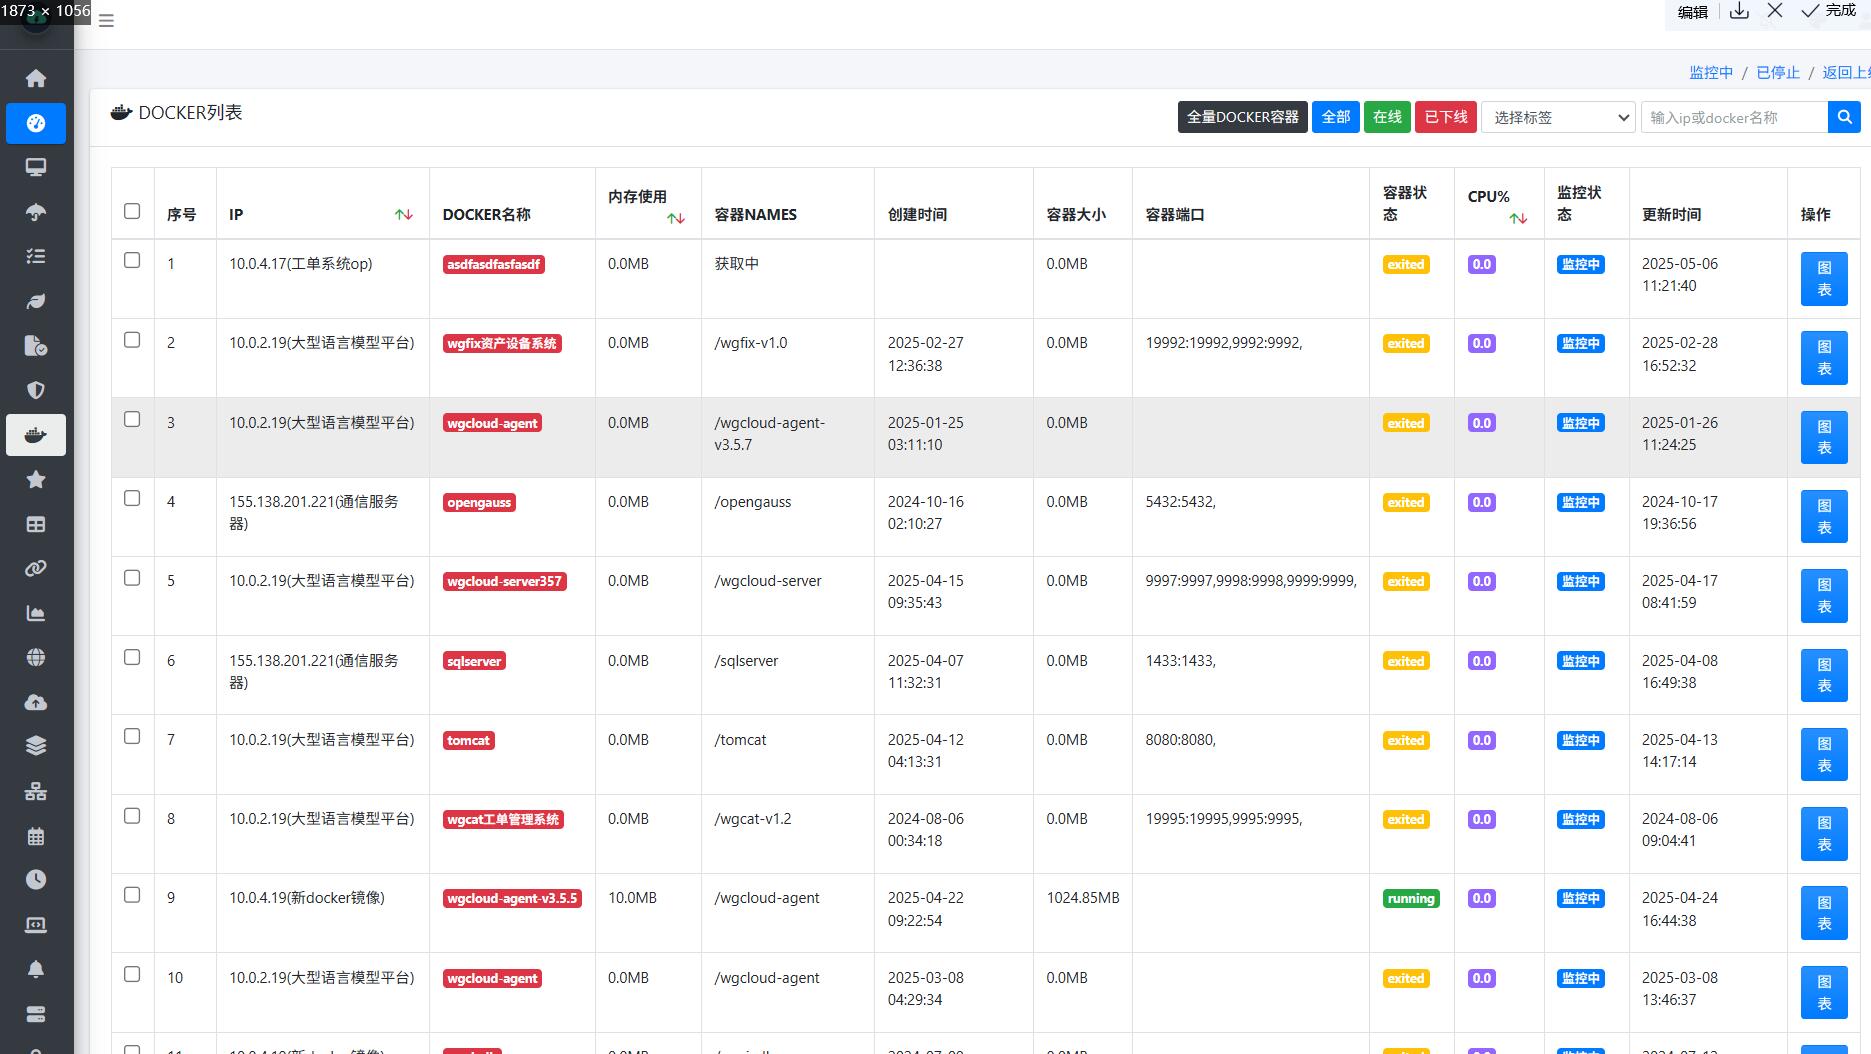Viewport: 1871px width, 1054px height.
Task: Select the Docker whale icon in the sidebar
Action: pyautogui.click(x=36, y=435)
